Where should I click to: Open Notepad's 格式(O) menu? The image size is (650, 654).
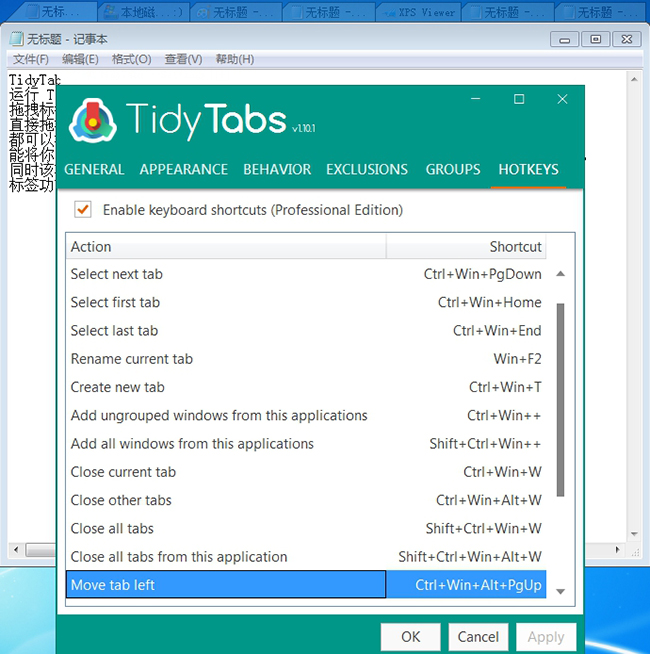click(131, 59)
